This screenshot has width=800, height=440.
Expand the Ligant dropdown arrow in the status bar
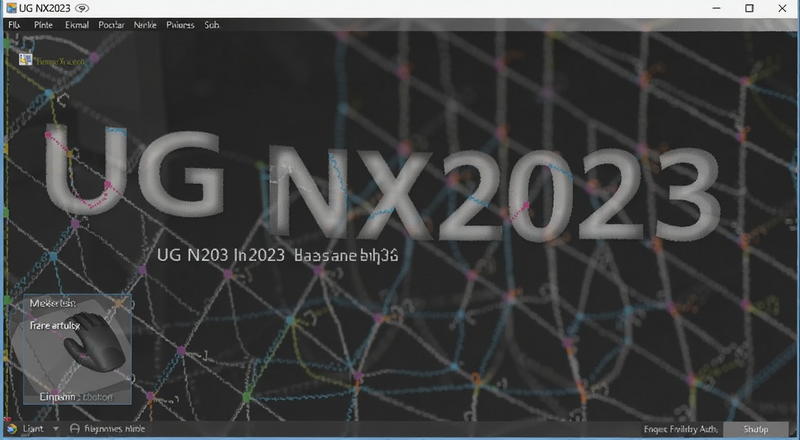coord(56,429)
